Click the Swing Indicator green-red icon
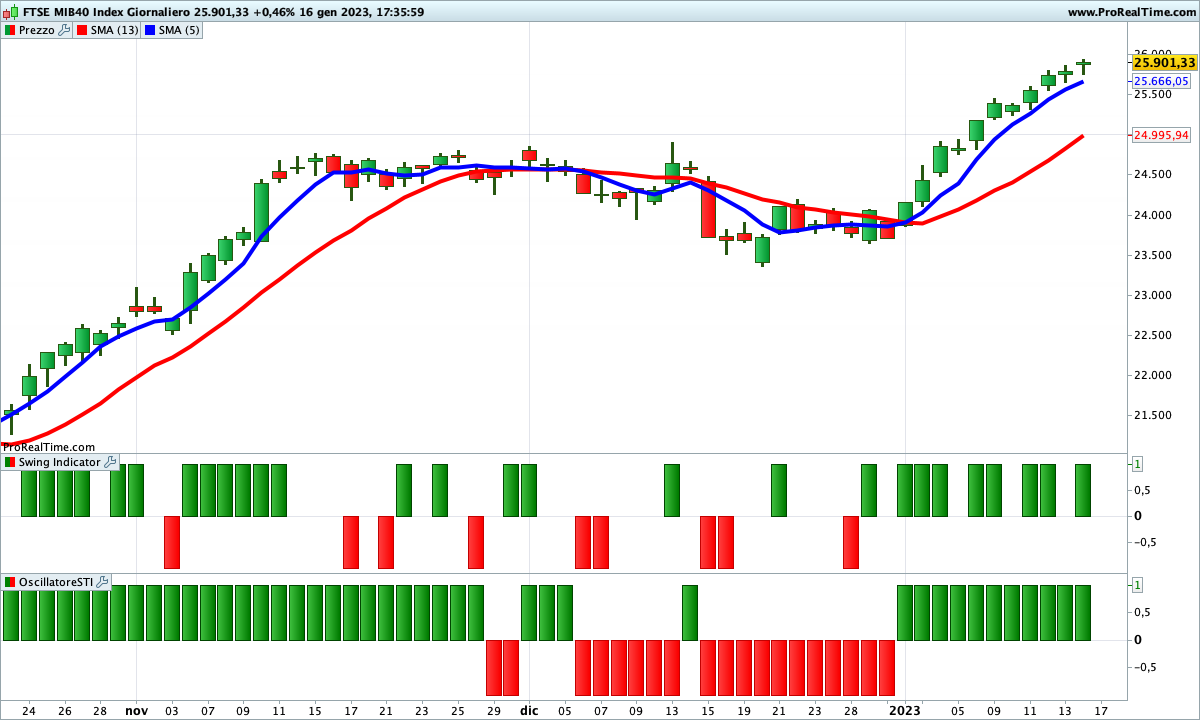Viewport: 1200px width, 720px height. click(x=10, y=462)
